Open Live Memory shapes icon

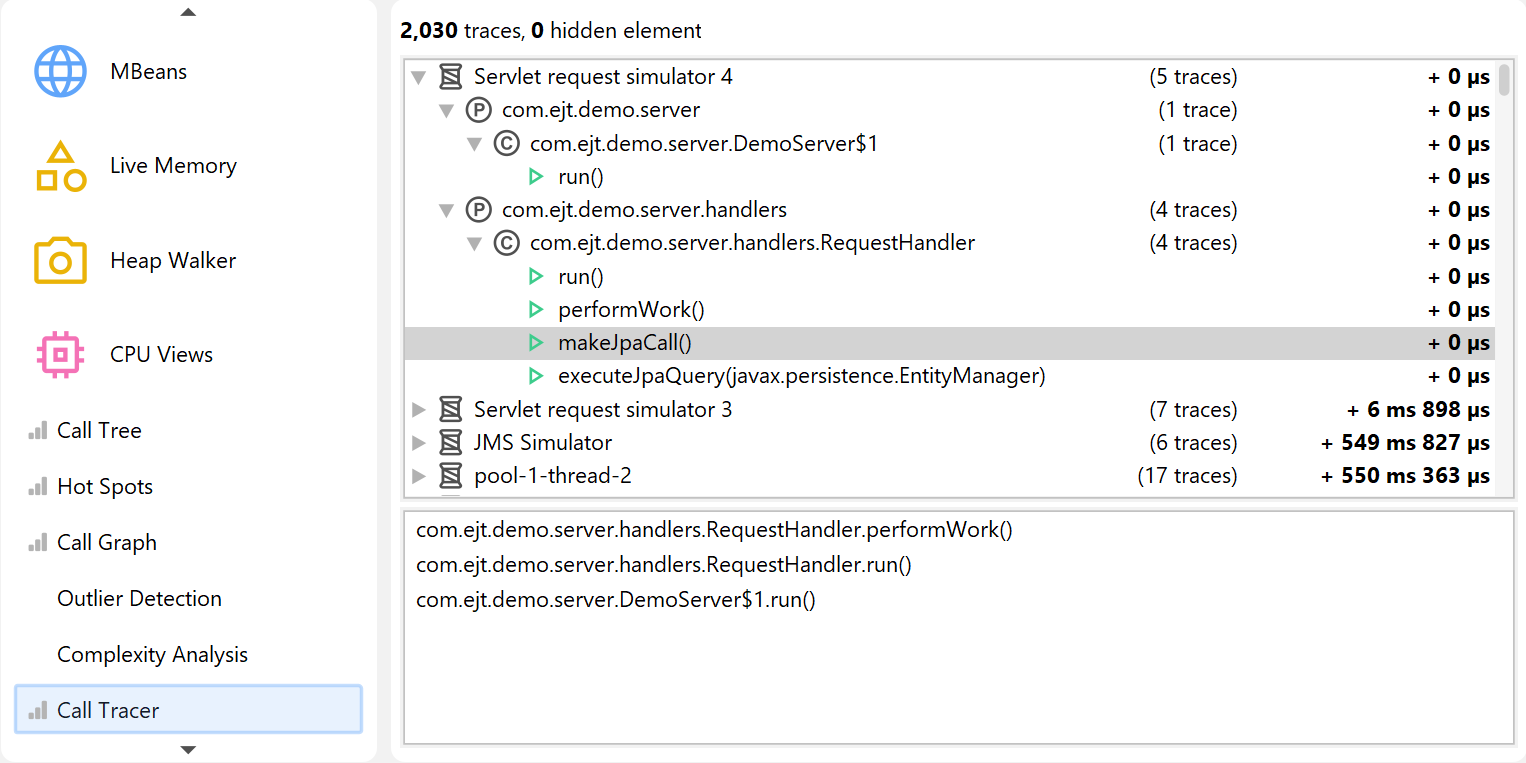[61, 166]
